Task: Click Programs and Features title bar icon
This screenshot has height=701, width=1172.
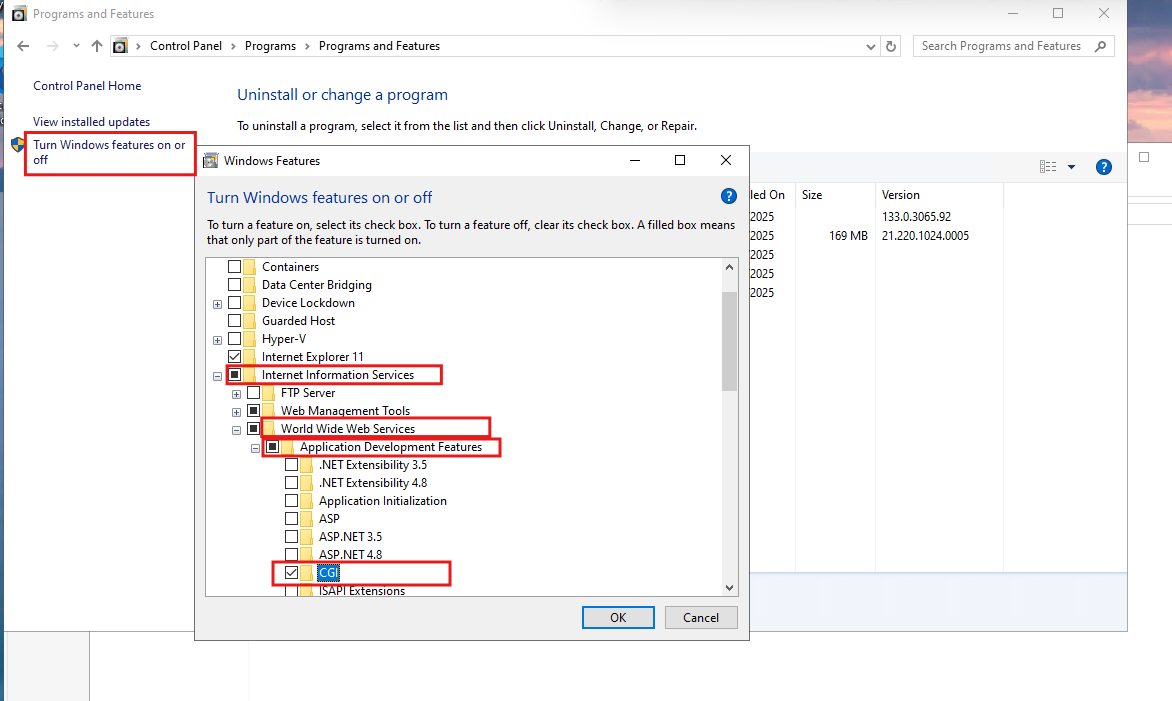Action: (x=19, y=14)
